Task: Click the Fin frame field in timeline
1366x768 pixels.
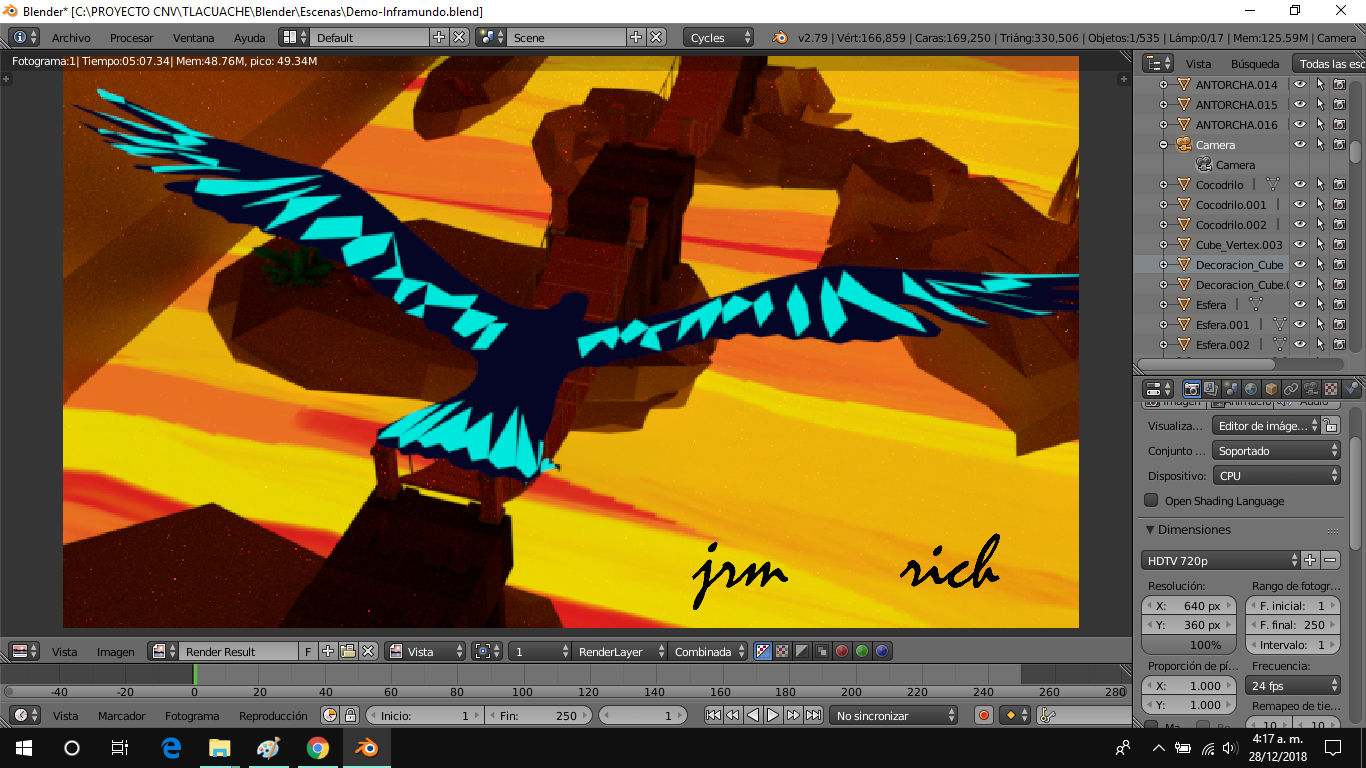Action: [x=539, y=715]
